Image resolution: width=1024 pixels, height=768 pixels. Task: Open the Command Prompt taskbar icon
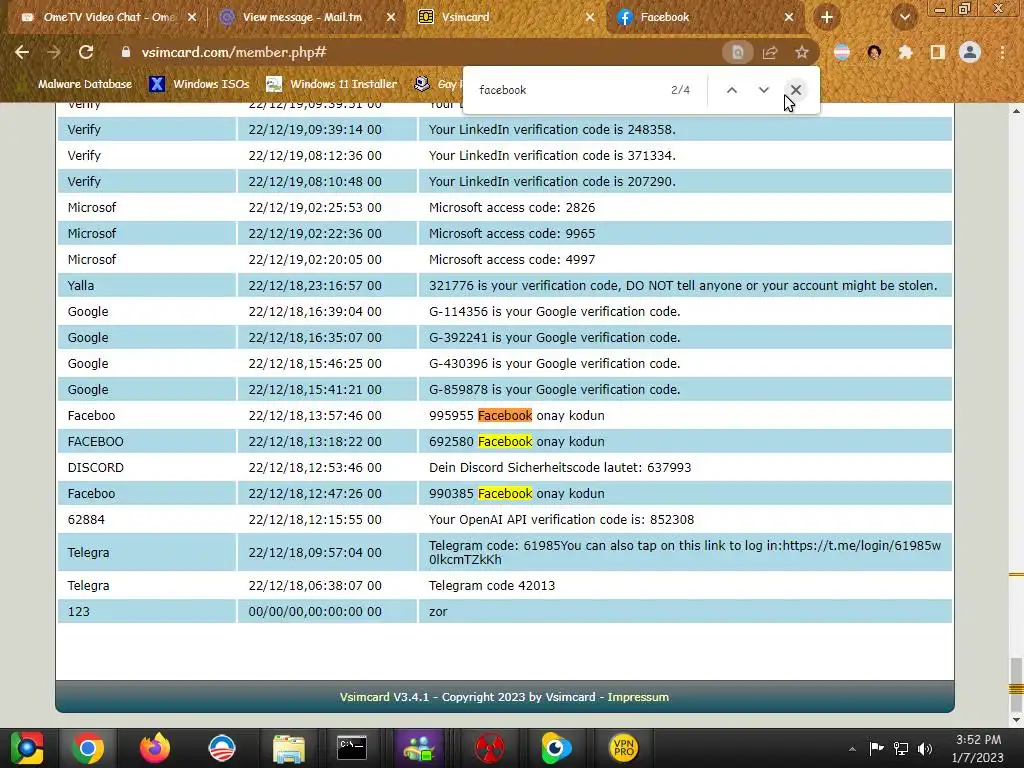(x=352, y=748)
